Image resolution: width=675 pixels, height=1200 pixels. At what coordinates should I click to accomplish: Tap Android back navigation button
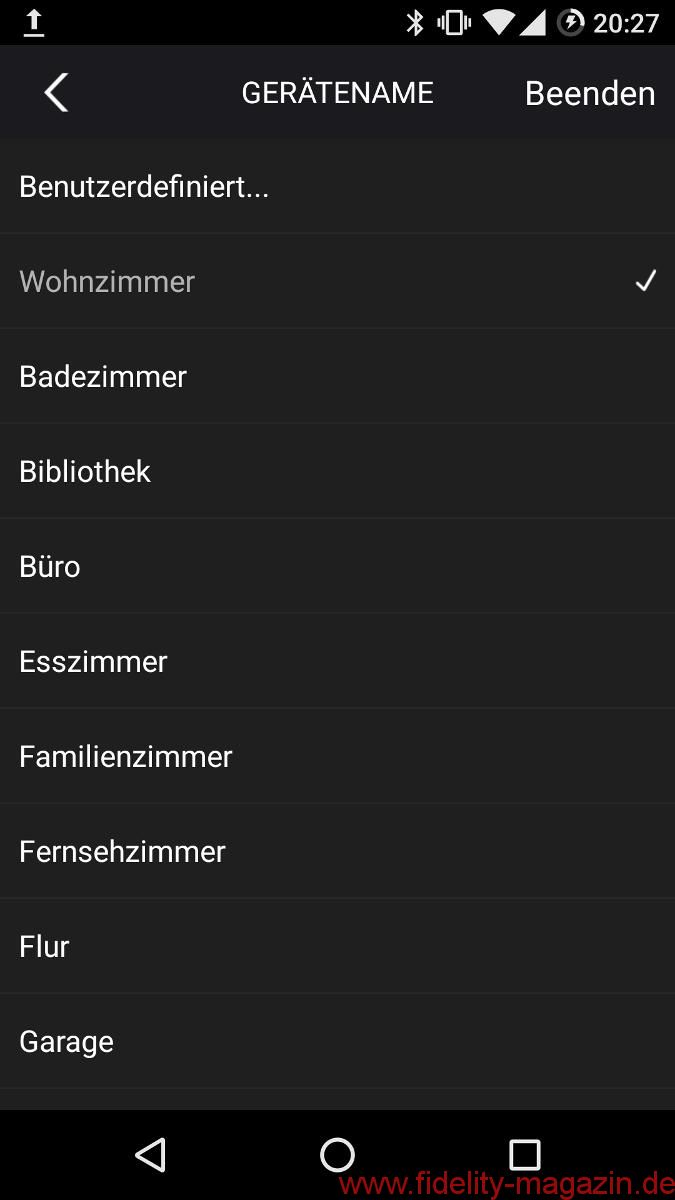click(x=150, y=1154)
